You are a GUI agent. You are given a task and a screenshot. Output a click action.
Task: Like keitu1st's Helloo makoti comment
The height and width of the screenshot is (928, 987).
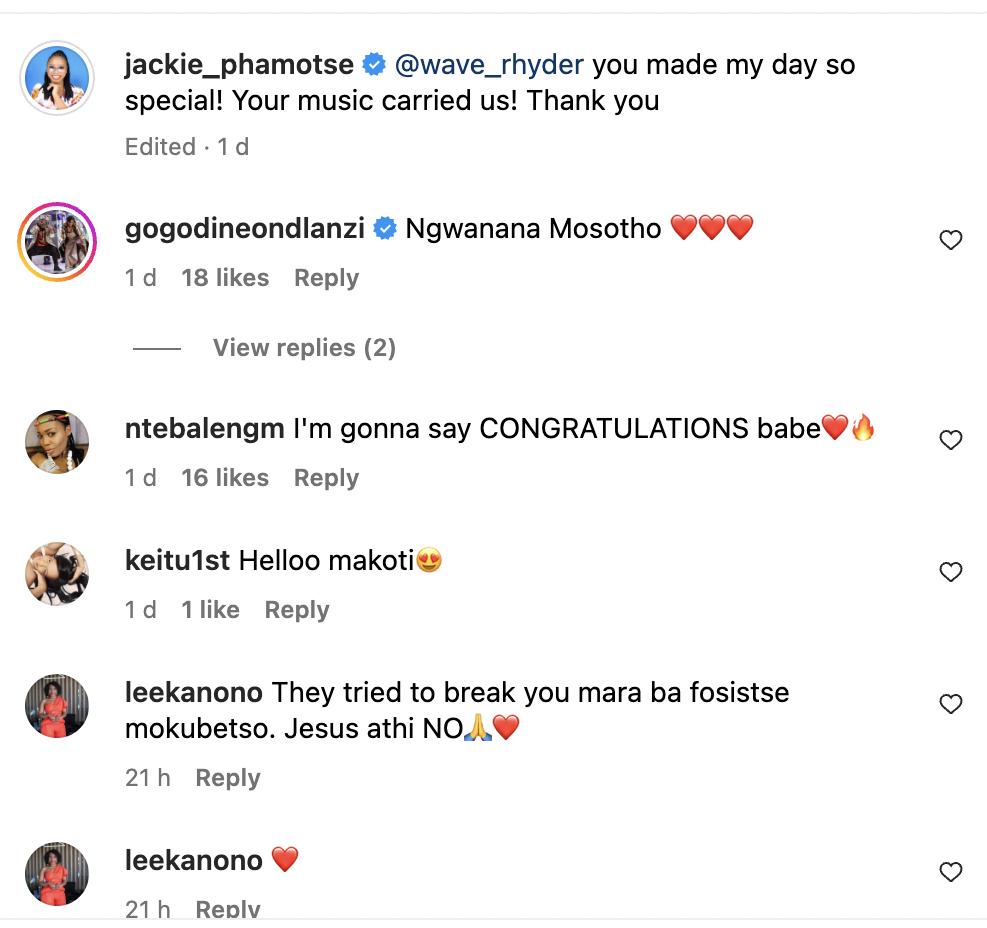[x=950, y=572]
